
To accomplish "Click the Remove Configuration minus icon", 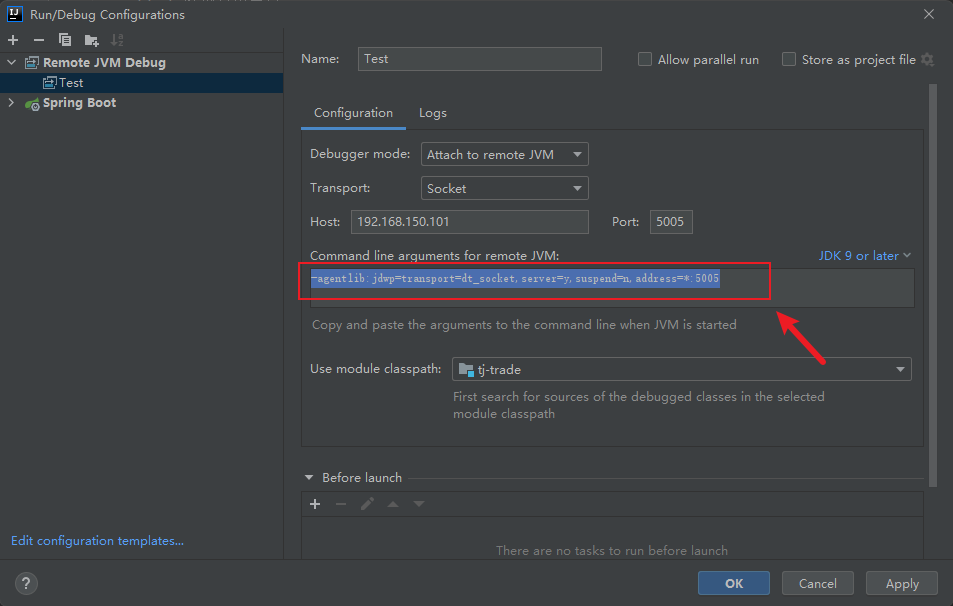I will click(x=39, y=40).
